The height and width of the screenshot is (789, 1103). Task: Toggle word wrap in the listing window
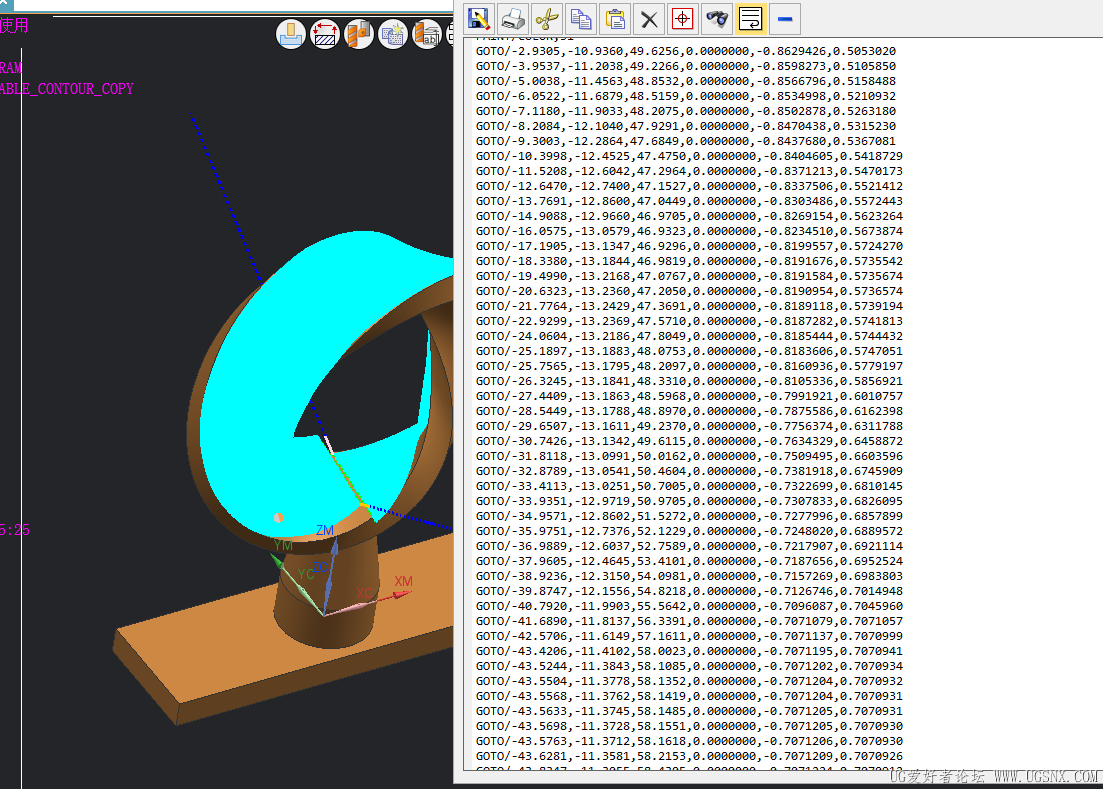(x=751, y=19)
